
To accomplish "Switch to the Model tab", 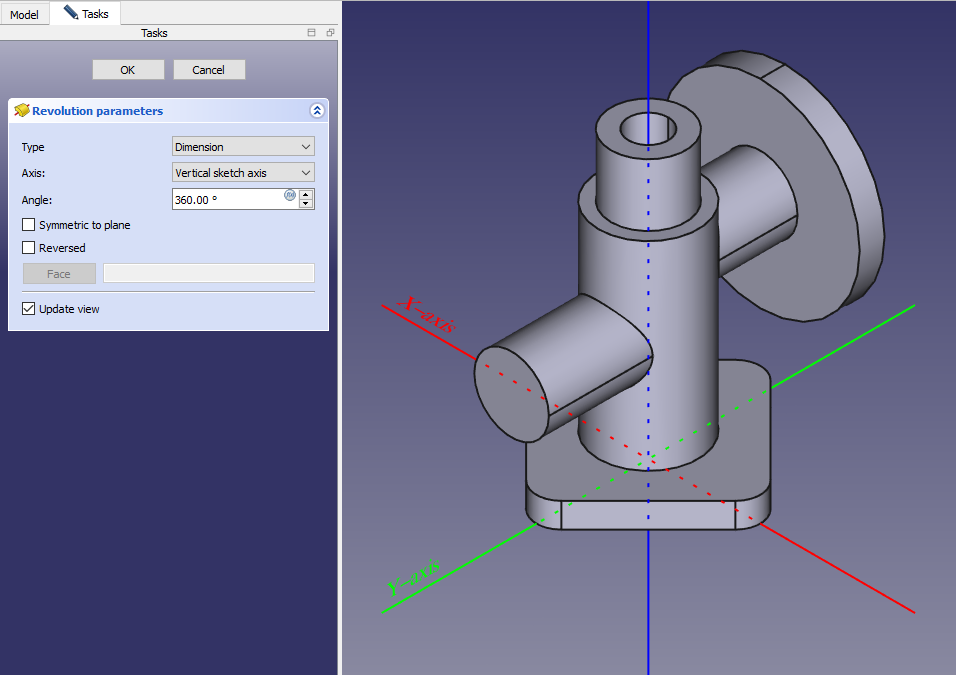I will click(24, 15).
